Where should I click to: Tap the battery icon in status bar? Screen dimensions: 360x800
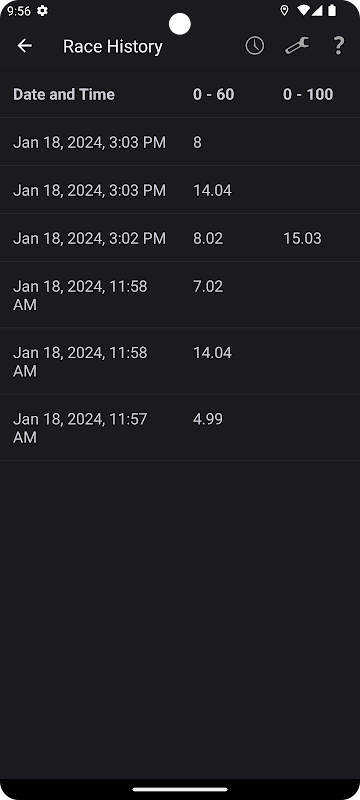click(x=332, y=10)
